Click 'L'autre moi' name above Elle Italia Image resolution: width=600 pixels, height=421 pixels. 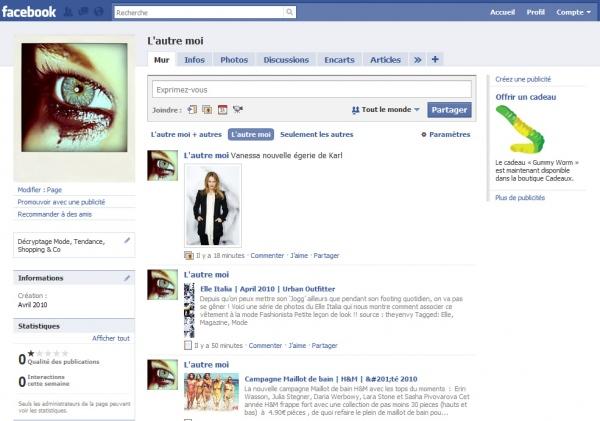tap(206, 274)
